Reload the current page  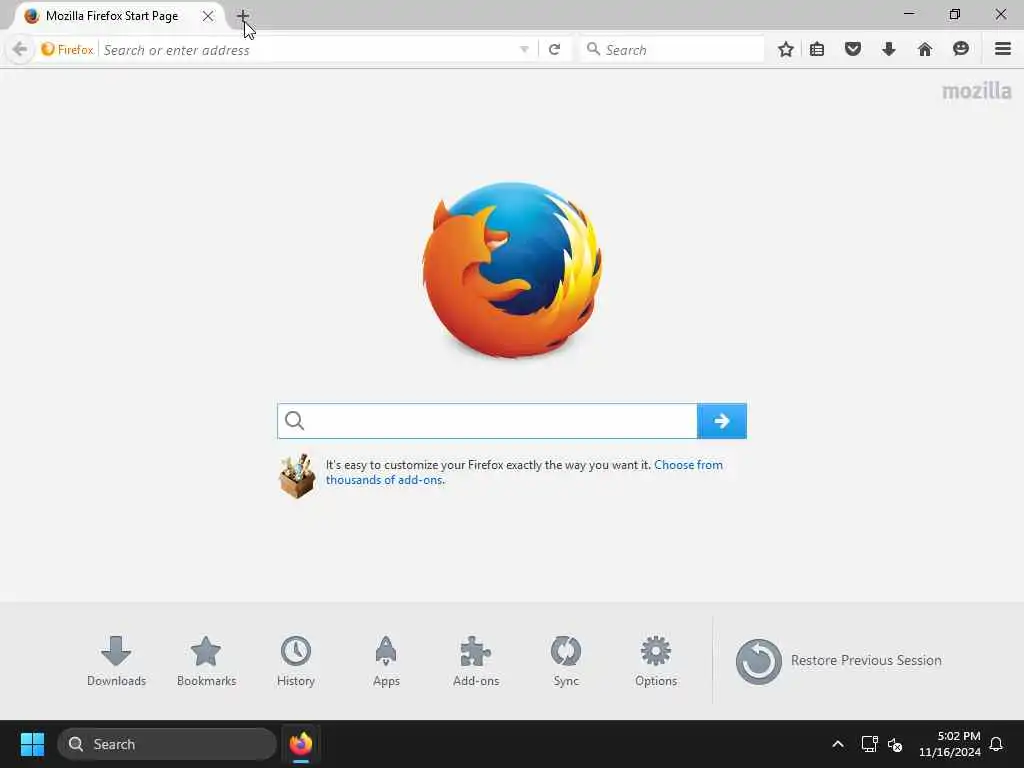(554, 50)
